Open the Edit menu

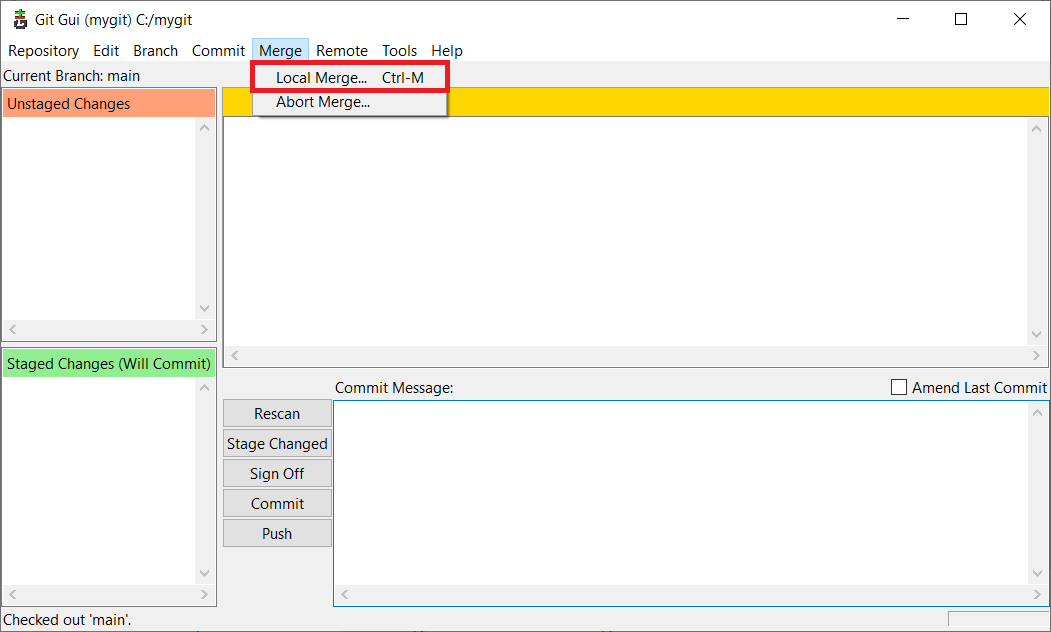[x=106, y=51]
